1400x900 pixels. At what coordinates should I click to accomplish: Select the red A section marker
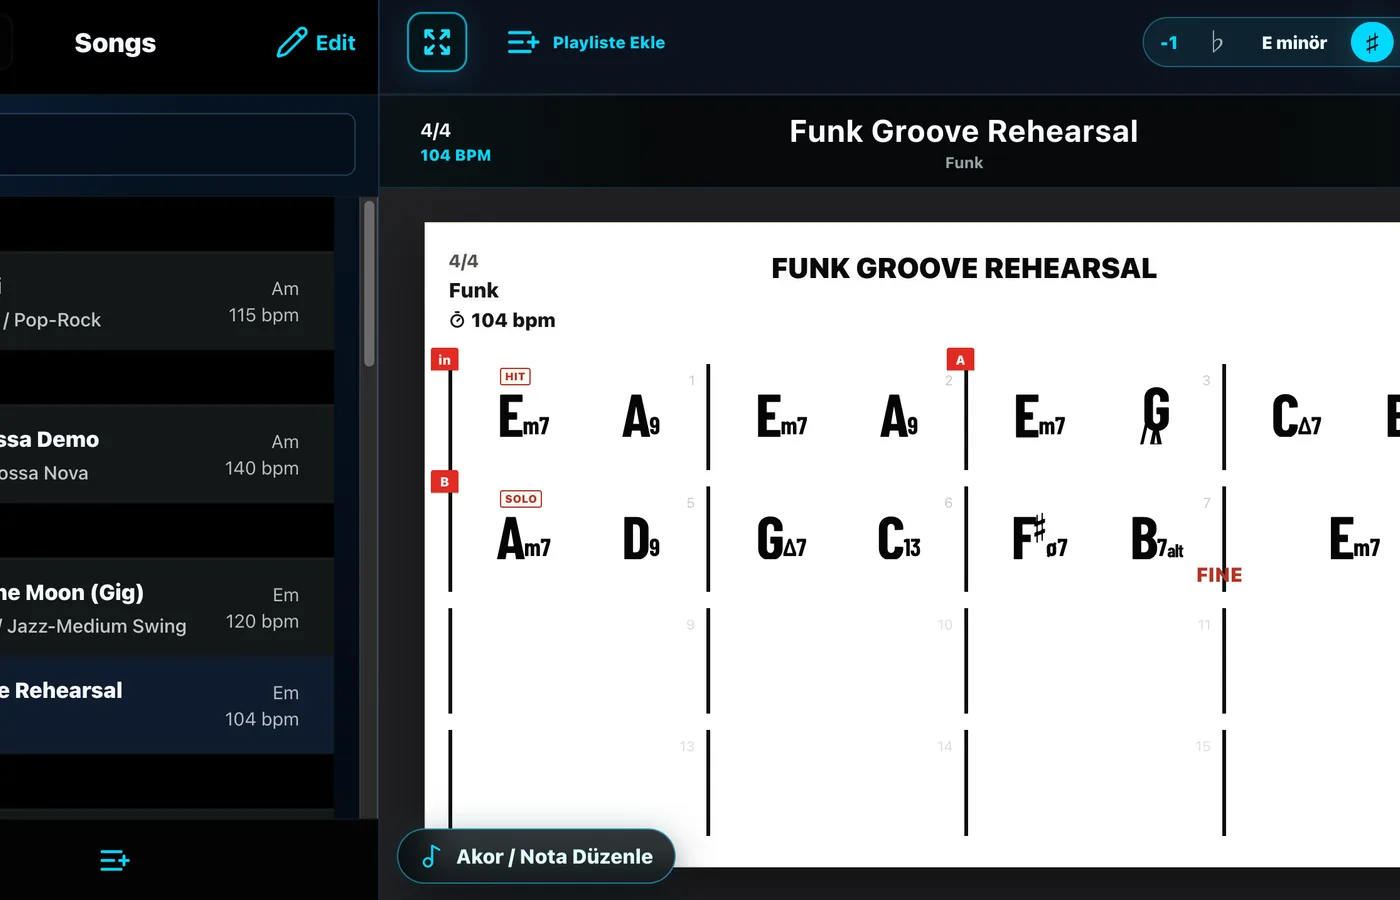coord(960,360)
